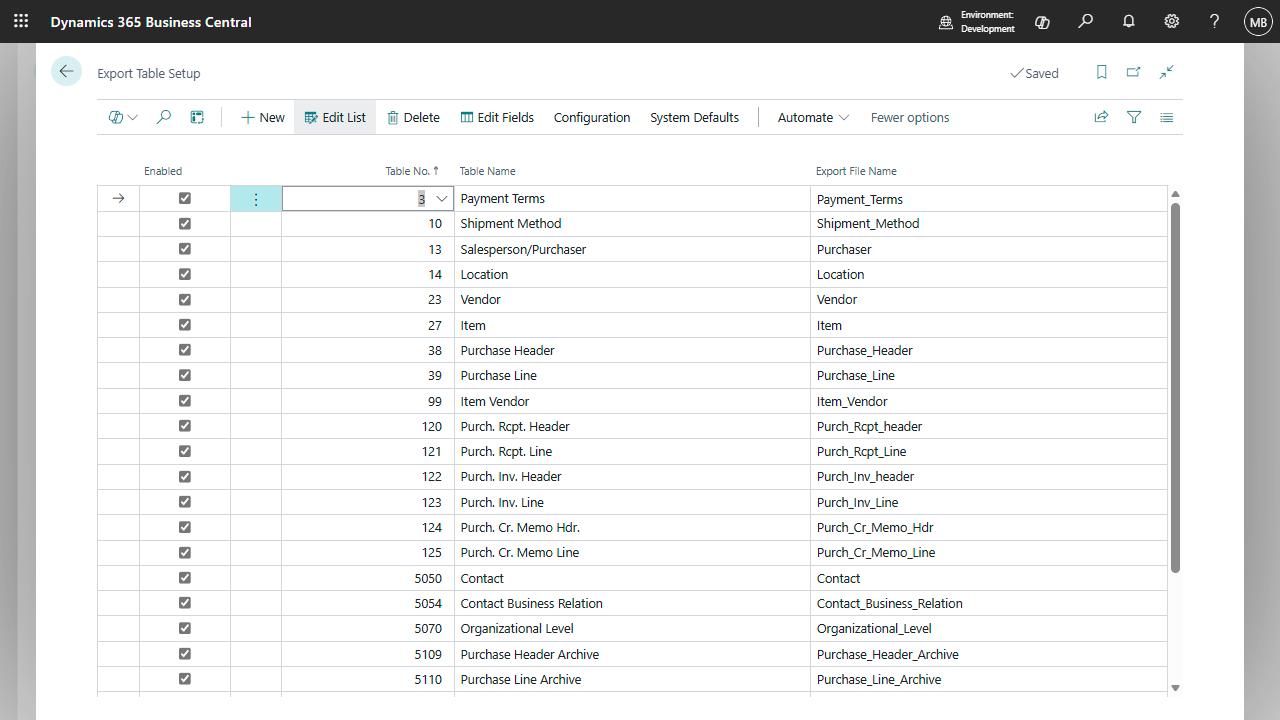Toggle Enabled checkbox for Purchase Header
1280x720 pixels.
click(185, 350)
